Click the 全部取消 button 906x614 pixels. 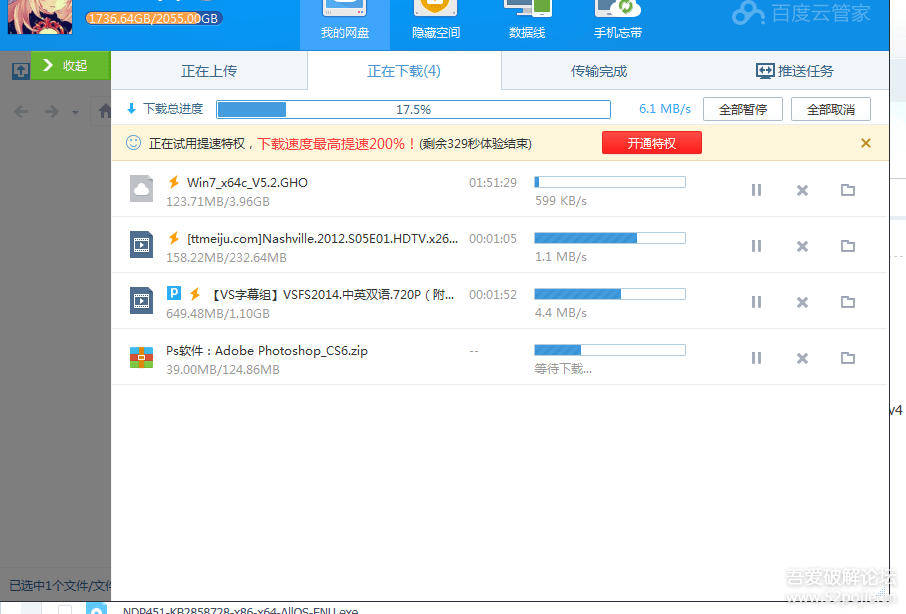(x=830, y=109)
